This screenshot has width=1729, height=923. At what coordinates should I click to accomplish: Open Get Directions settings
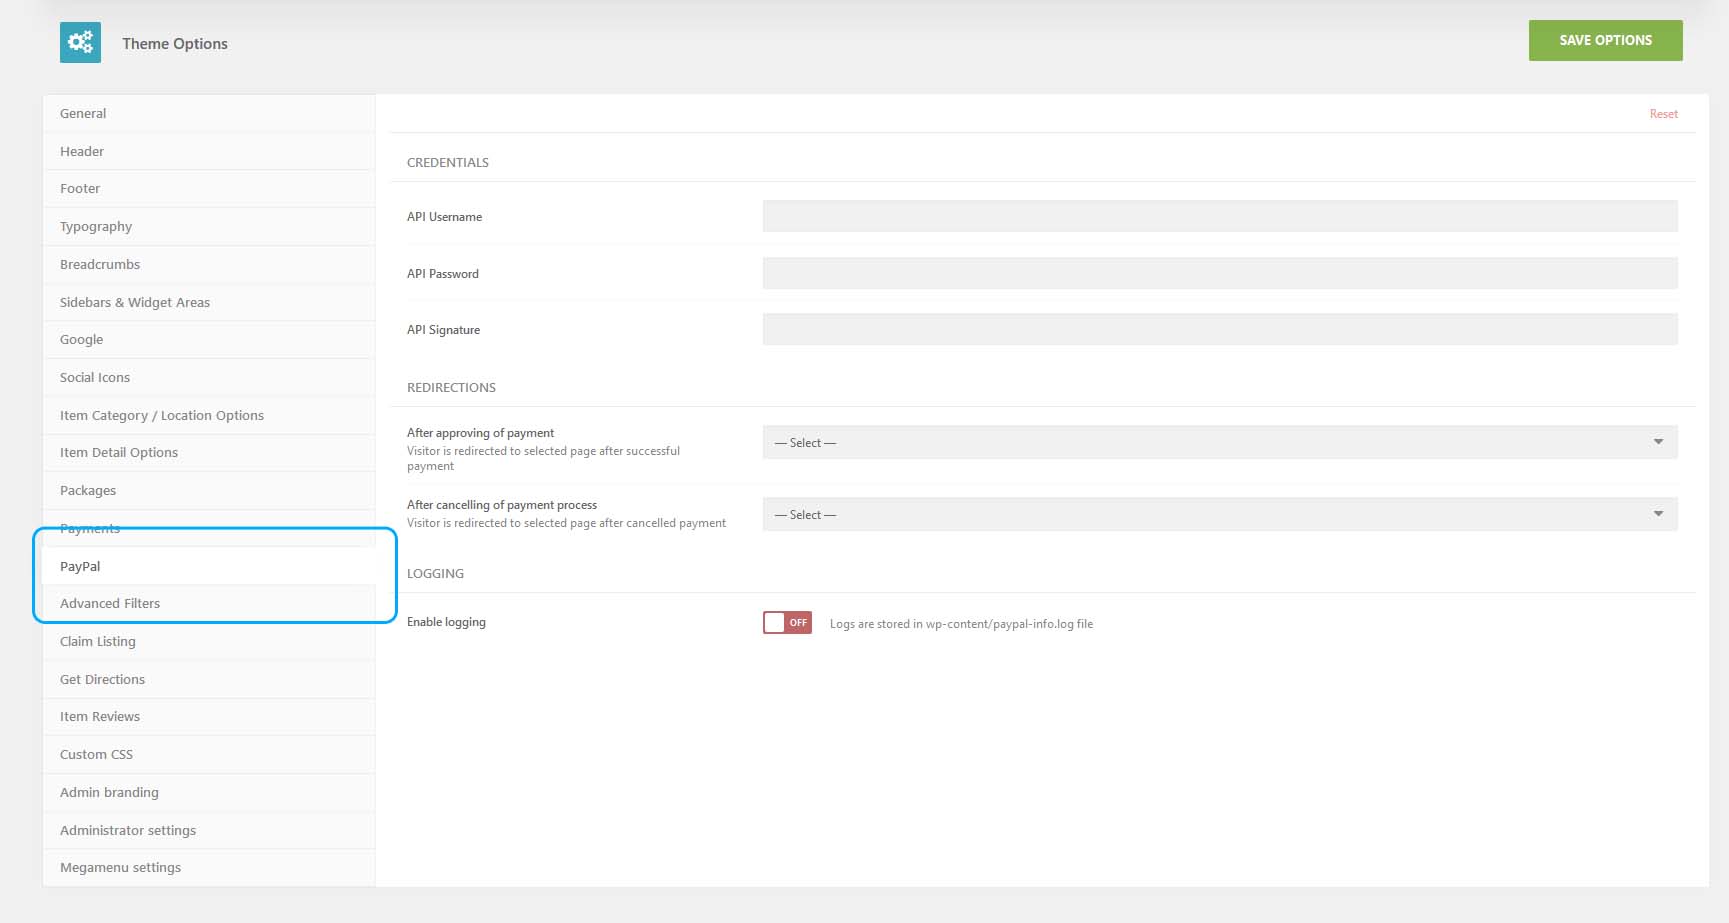[x=209, y=679]
